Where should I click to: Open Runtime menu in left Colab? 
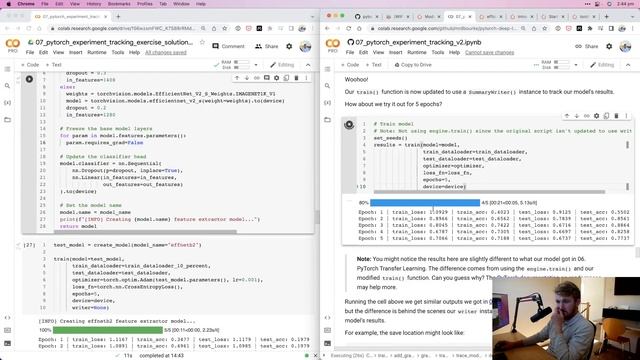tap(97, 52)
